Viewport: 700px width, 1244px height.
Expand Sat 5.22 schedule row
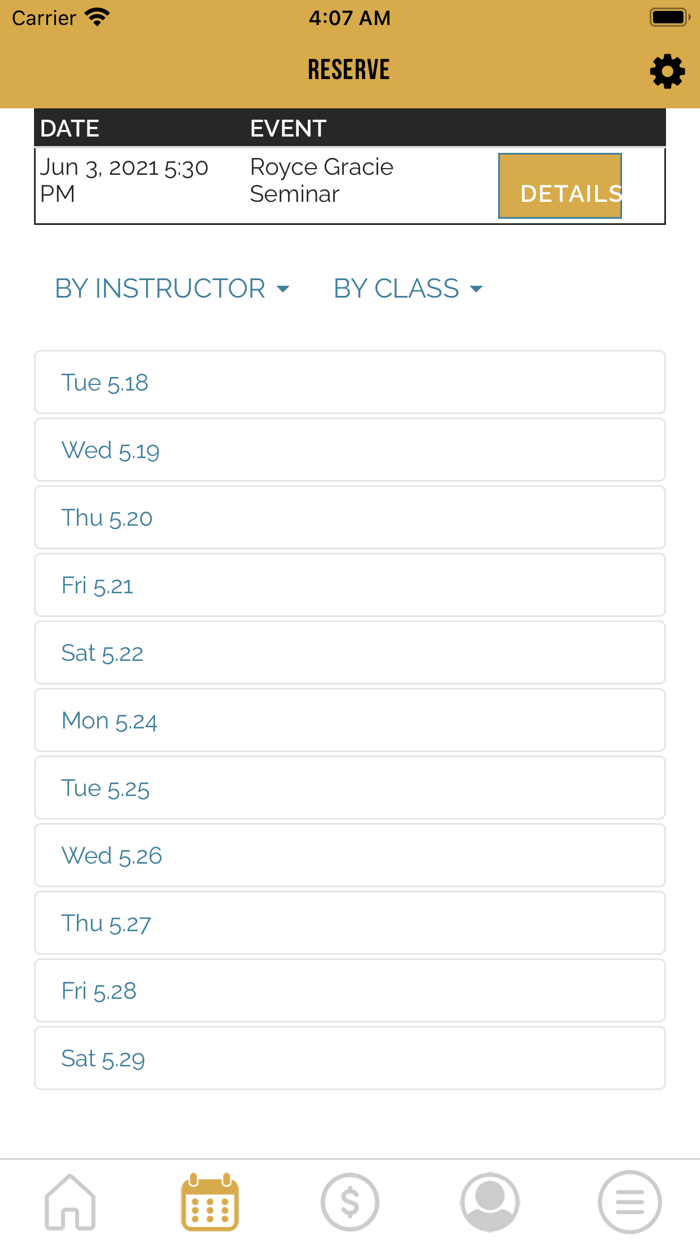click(350, 652)
